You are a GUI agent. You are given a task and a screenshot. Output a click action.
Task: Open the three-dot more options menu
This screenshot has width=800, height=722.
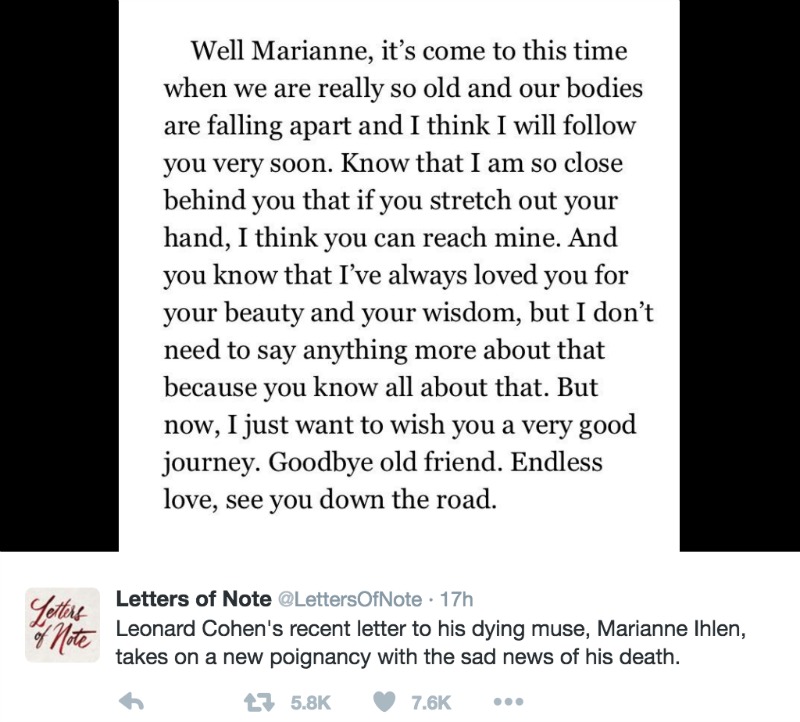pos(509,702)
